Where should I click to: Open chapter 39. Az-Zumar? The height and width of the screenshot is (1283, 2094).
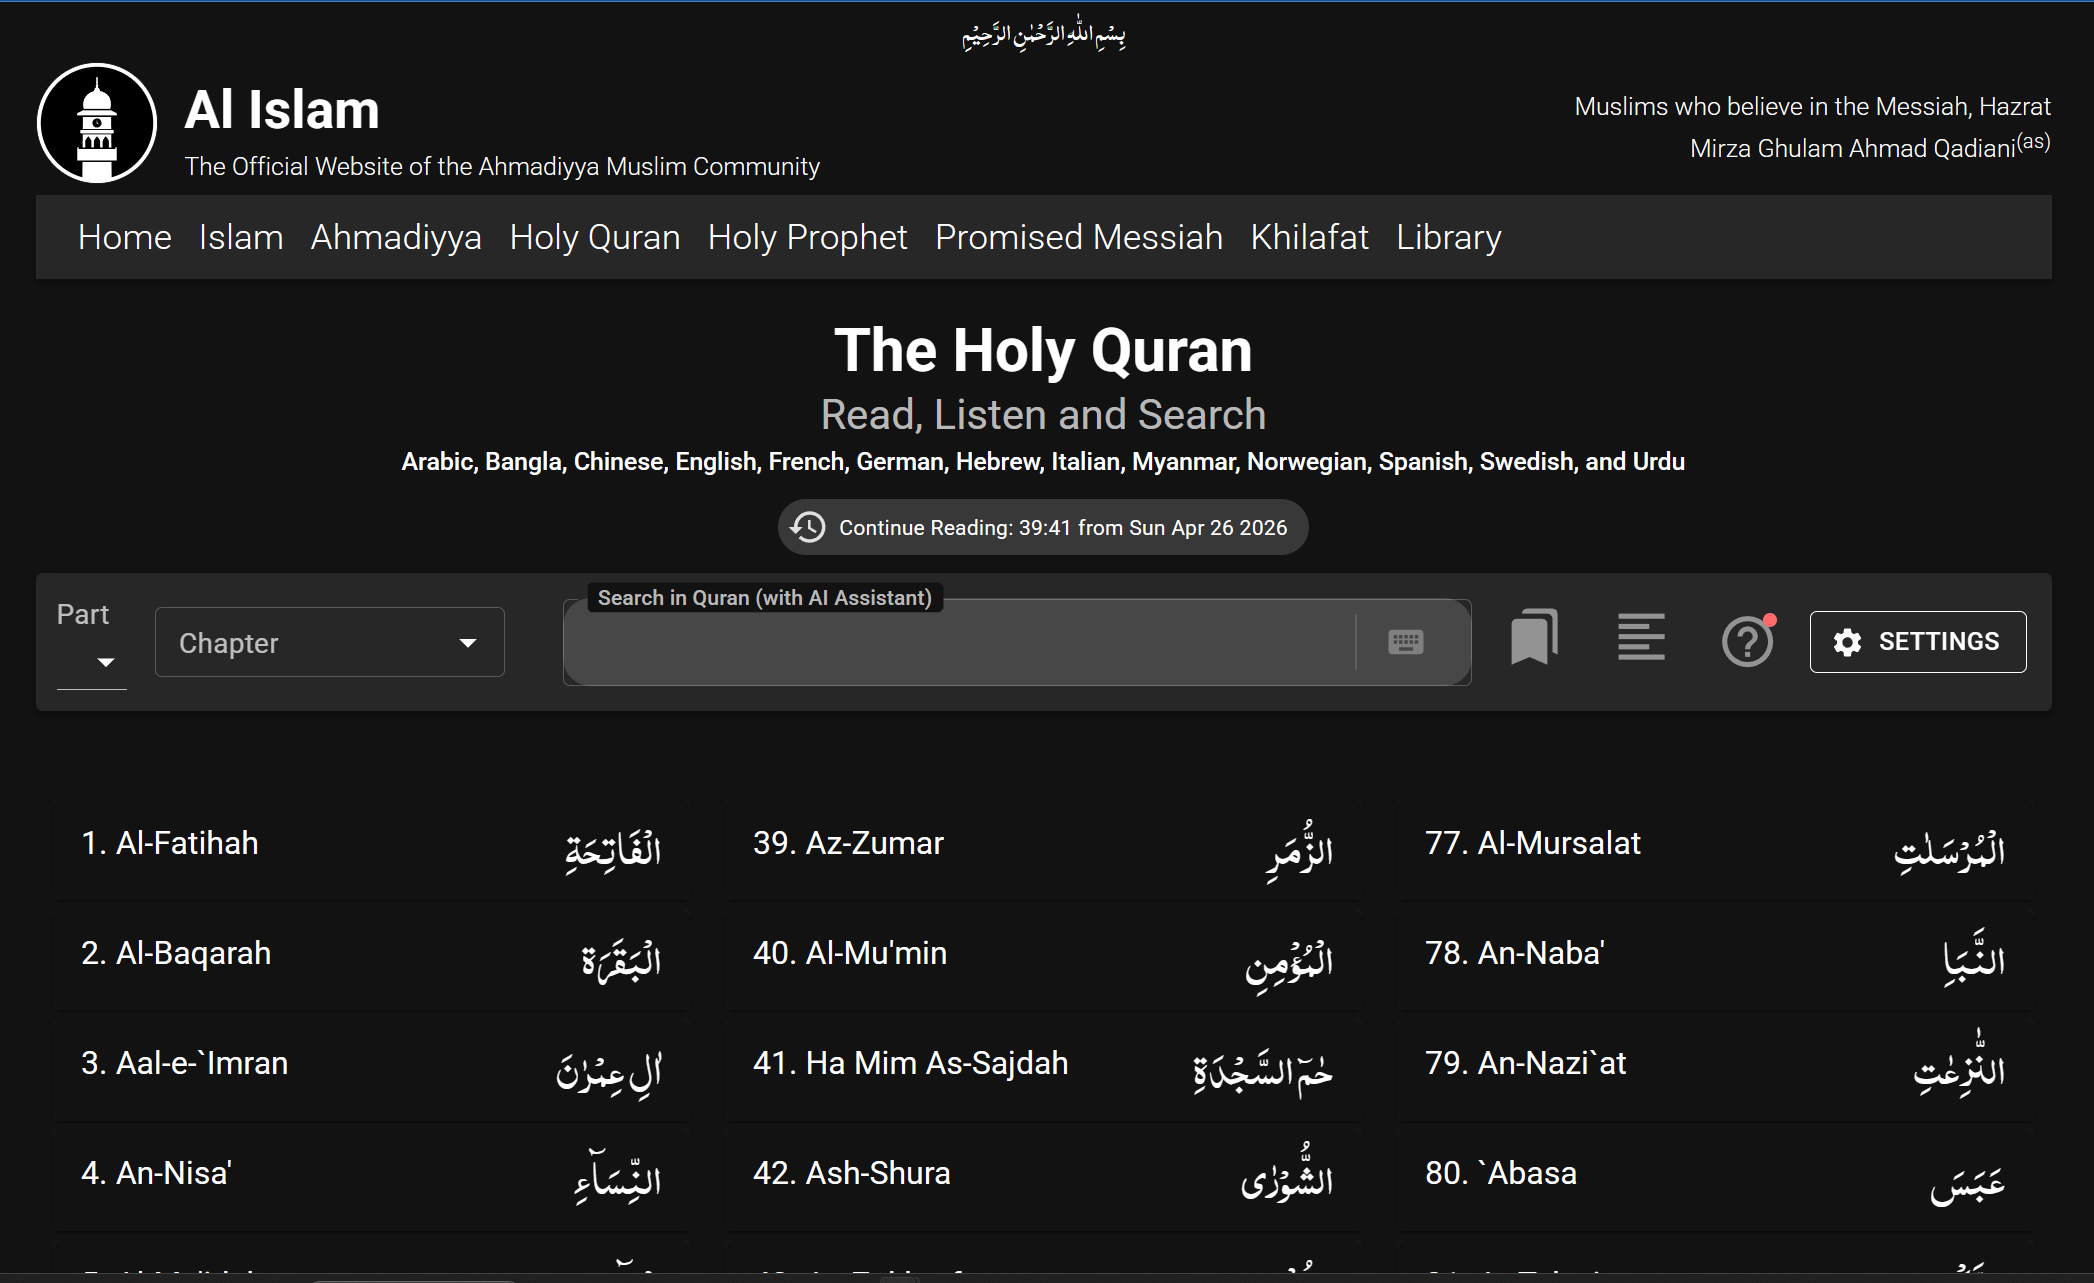pyautogui.click(x=1043, y=848)
